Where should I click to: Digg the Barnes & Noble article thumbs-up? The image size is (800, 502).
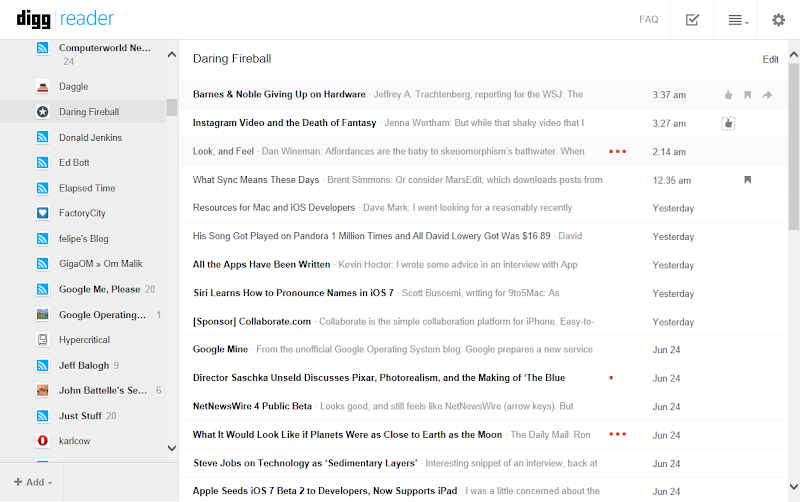(x=728, y=95)
